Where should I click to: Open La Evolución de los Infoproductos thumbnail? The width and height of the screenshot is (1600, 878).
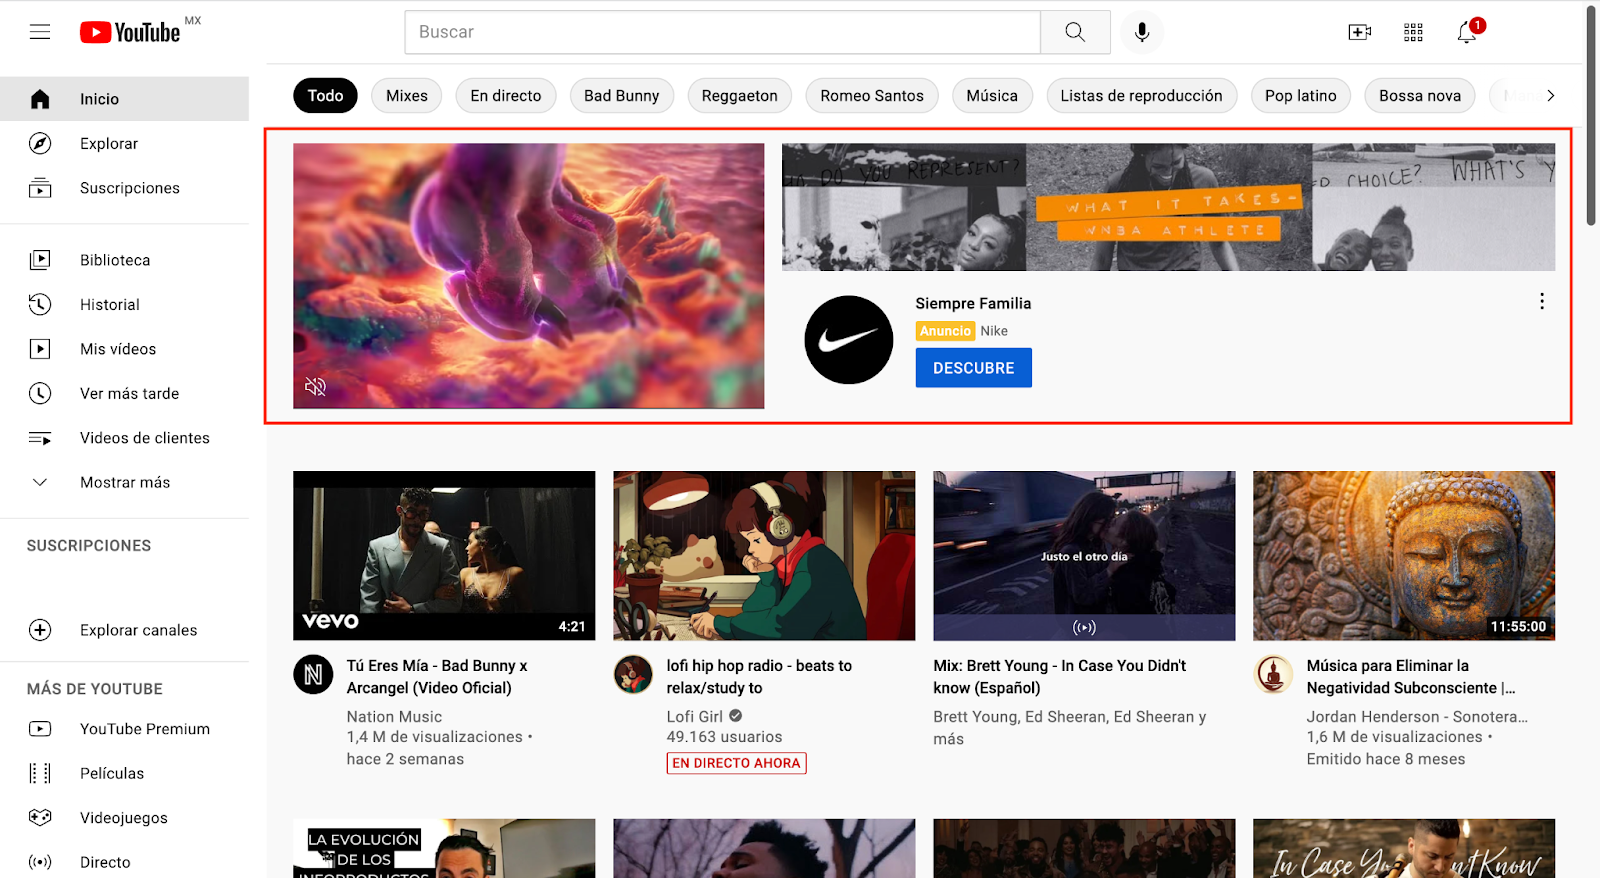[444, 848]
